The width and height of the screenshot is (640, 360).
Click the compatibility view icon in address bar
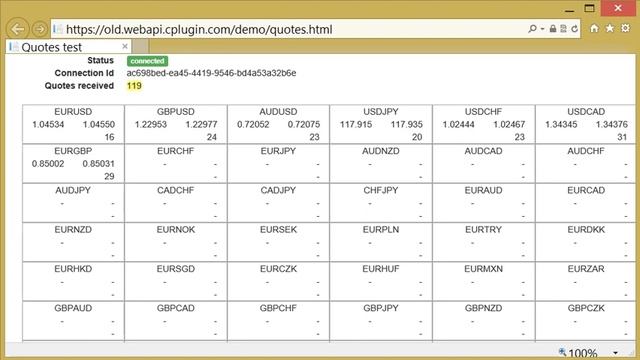[x=564, y=29]
